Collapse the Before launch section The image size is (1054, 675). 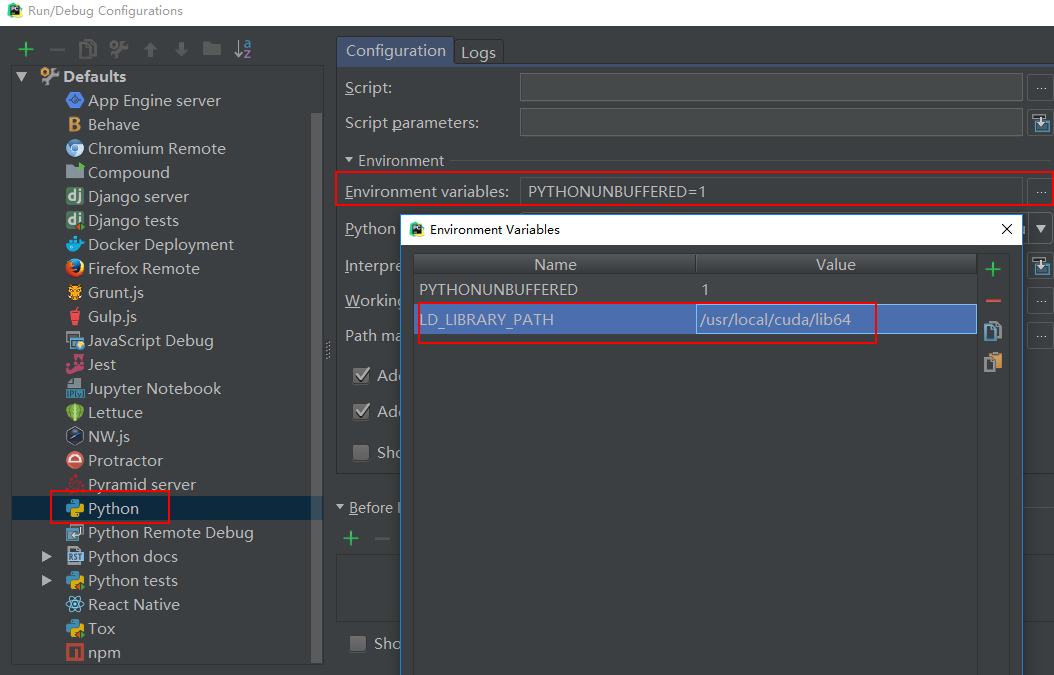tap(340, 507)
